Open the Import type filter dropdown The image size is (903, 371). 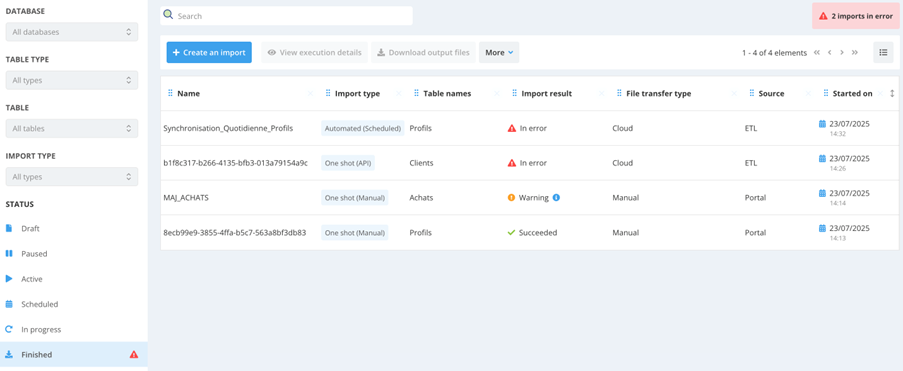(72, 177)
